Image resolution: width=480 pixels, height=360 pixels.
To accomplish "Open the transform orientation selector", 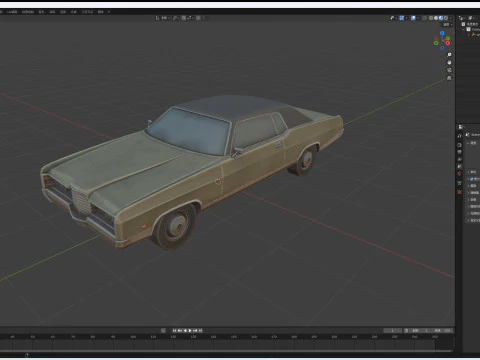I will click(162, 18).
